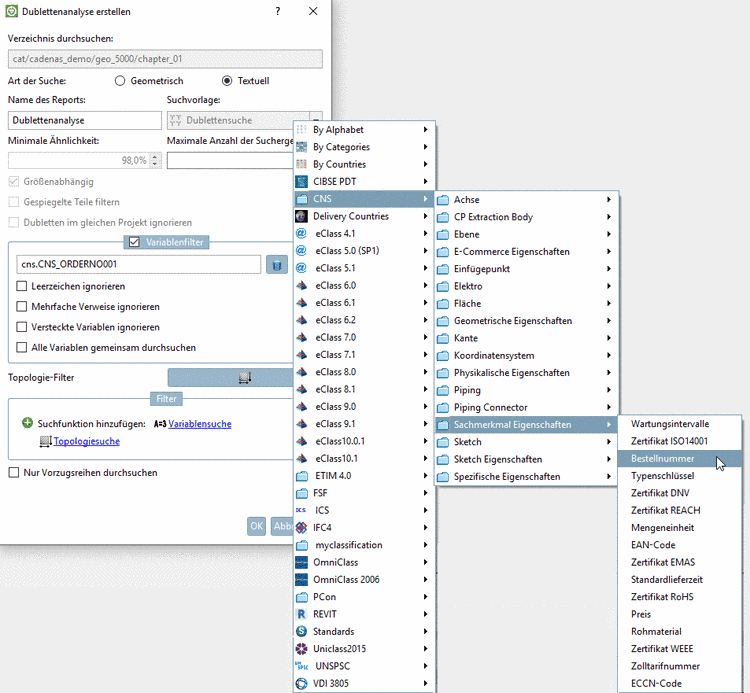Click the Uniclass2015 icon

[x=301, y=649]
